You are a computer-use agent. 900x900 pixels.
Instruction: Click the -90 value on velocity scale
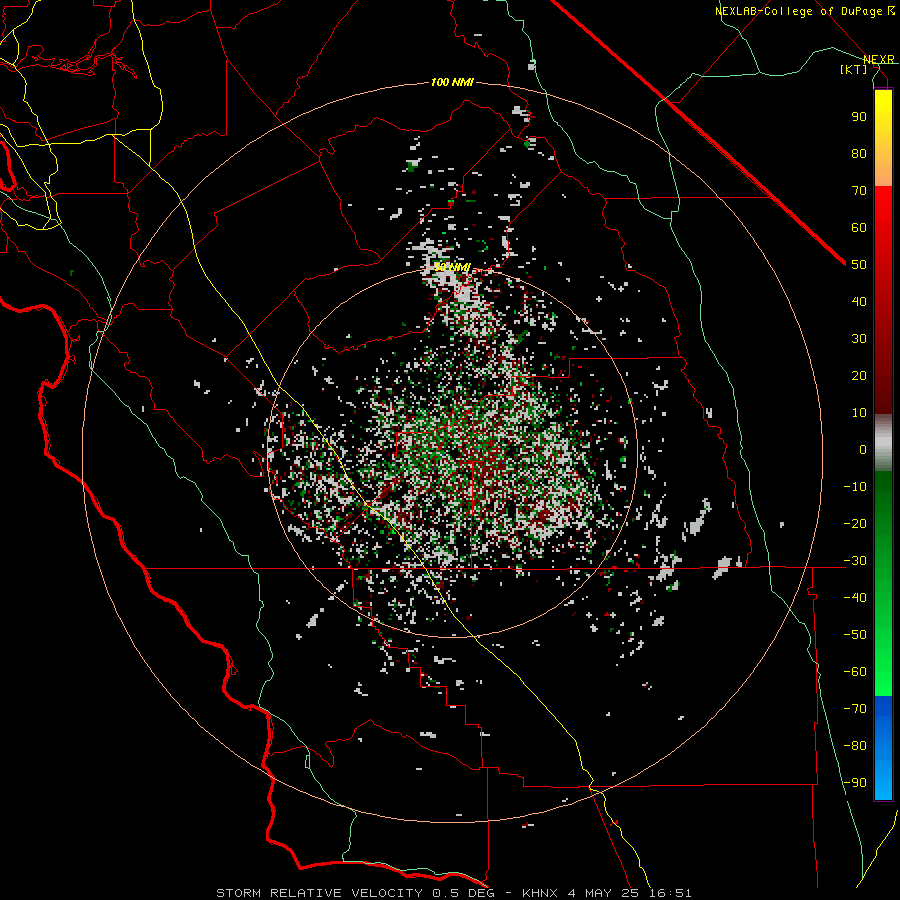(x=855, y=783)
